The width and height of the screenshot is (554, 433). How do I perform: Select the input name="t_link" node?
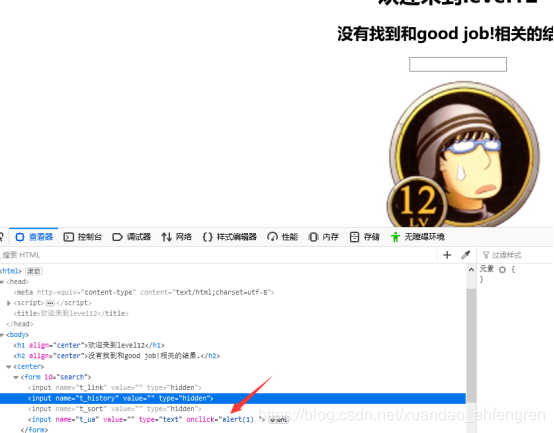114,388
